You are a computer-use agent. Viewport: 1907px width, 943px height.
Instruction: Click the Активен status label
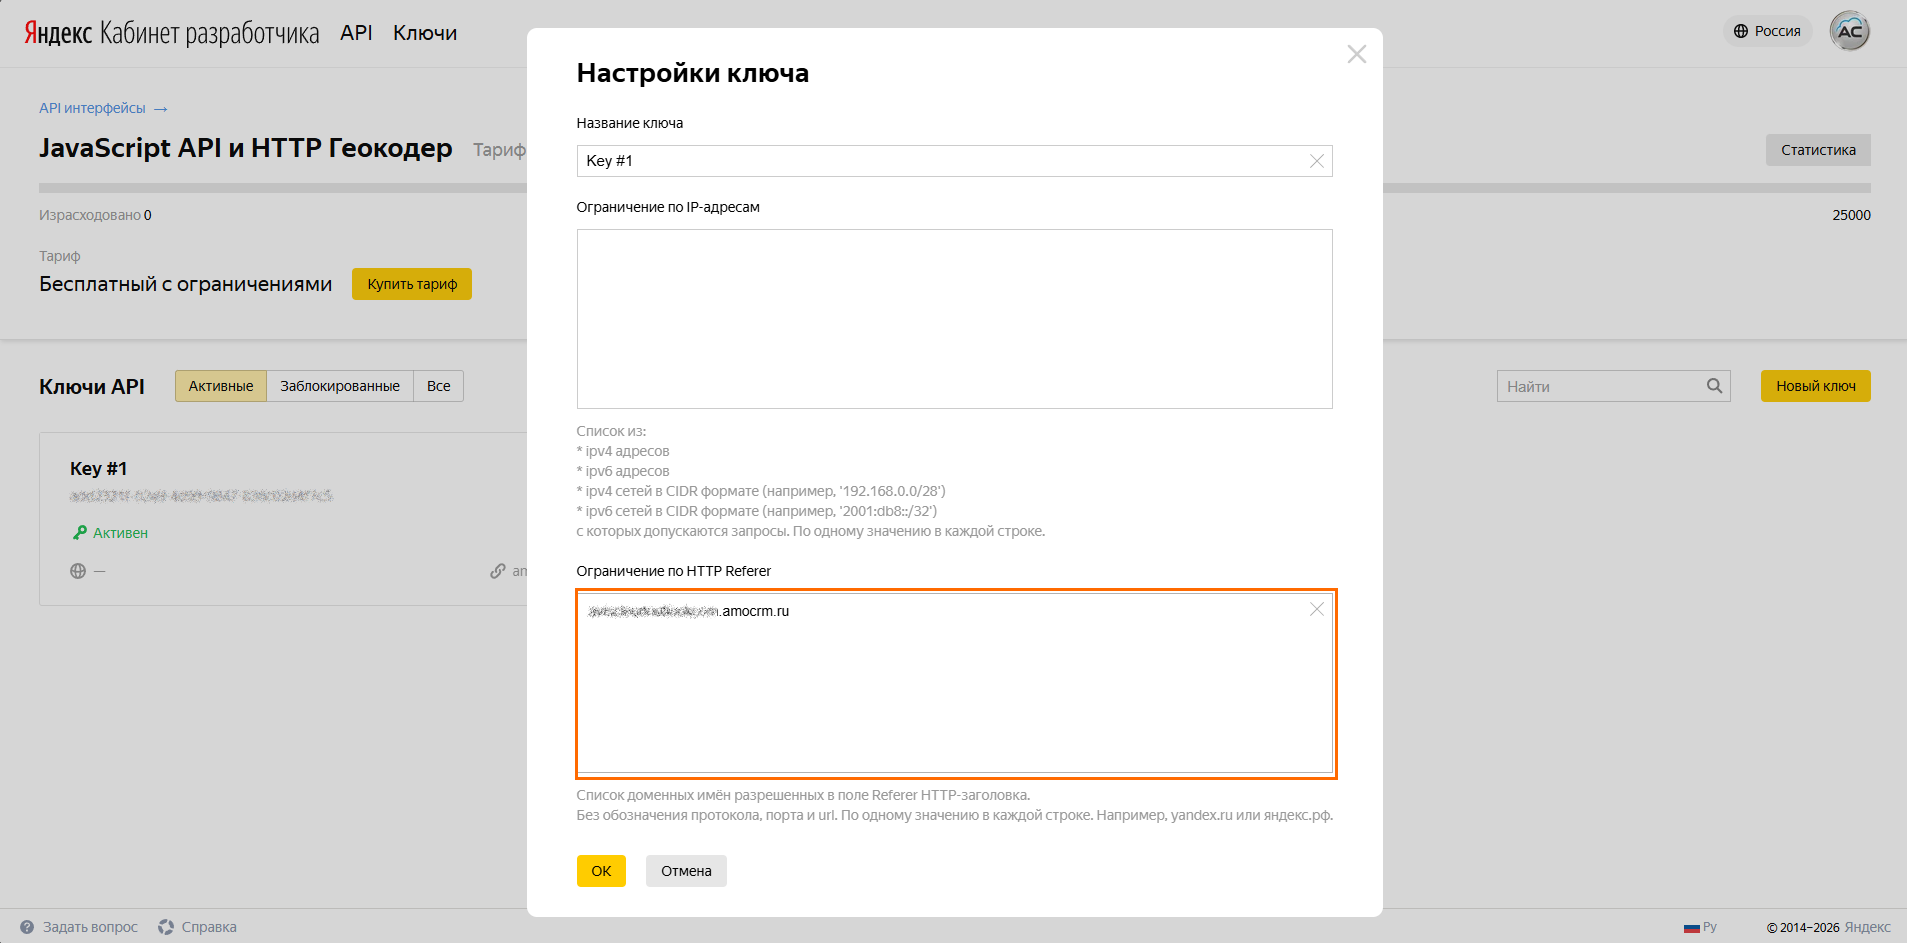click(120, 533)
